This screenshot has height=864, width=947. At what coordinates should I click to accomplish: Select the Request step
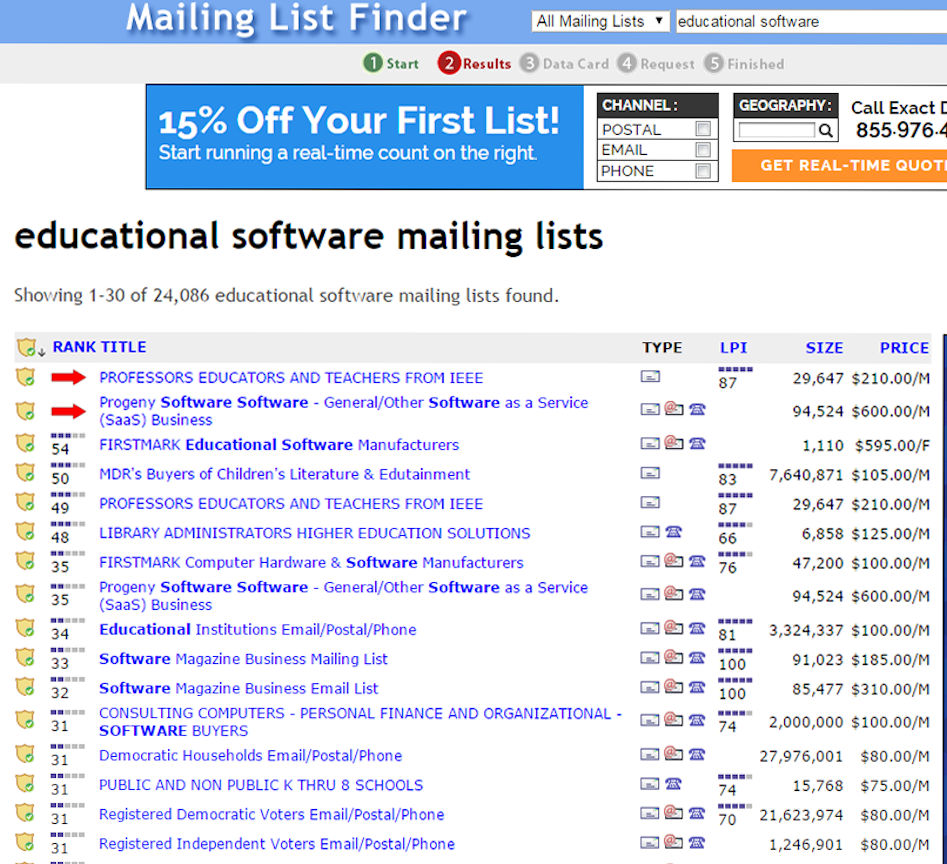[x=656, y=63]
